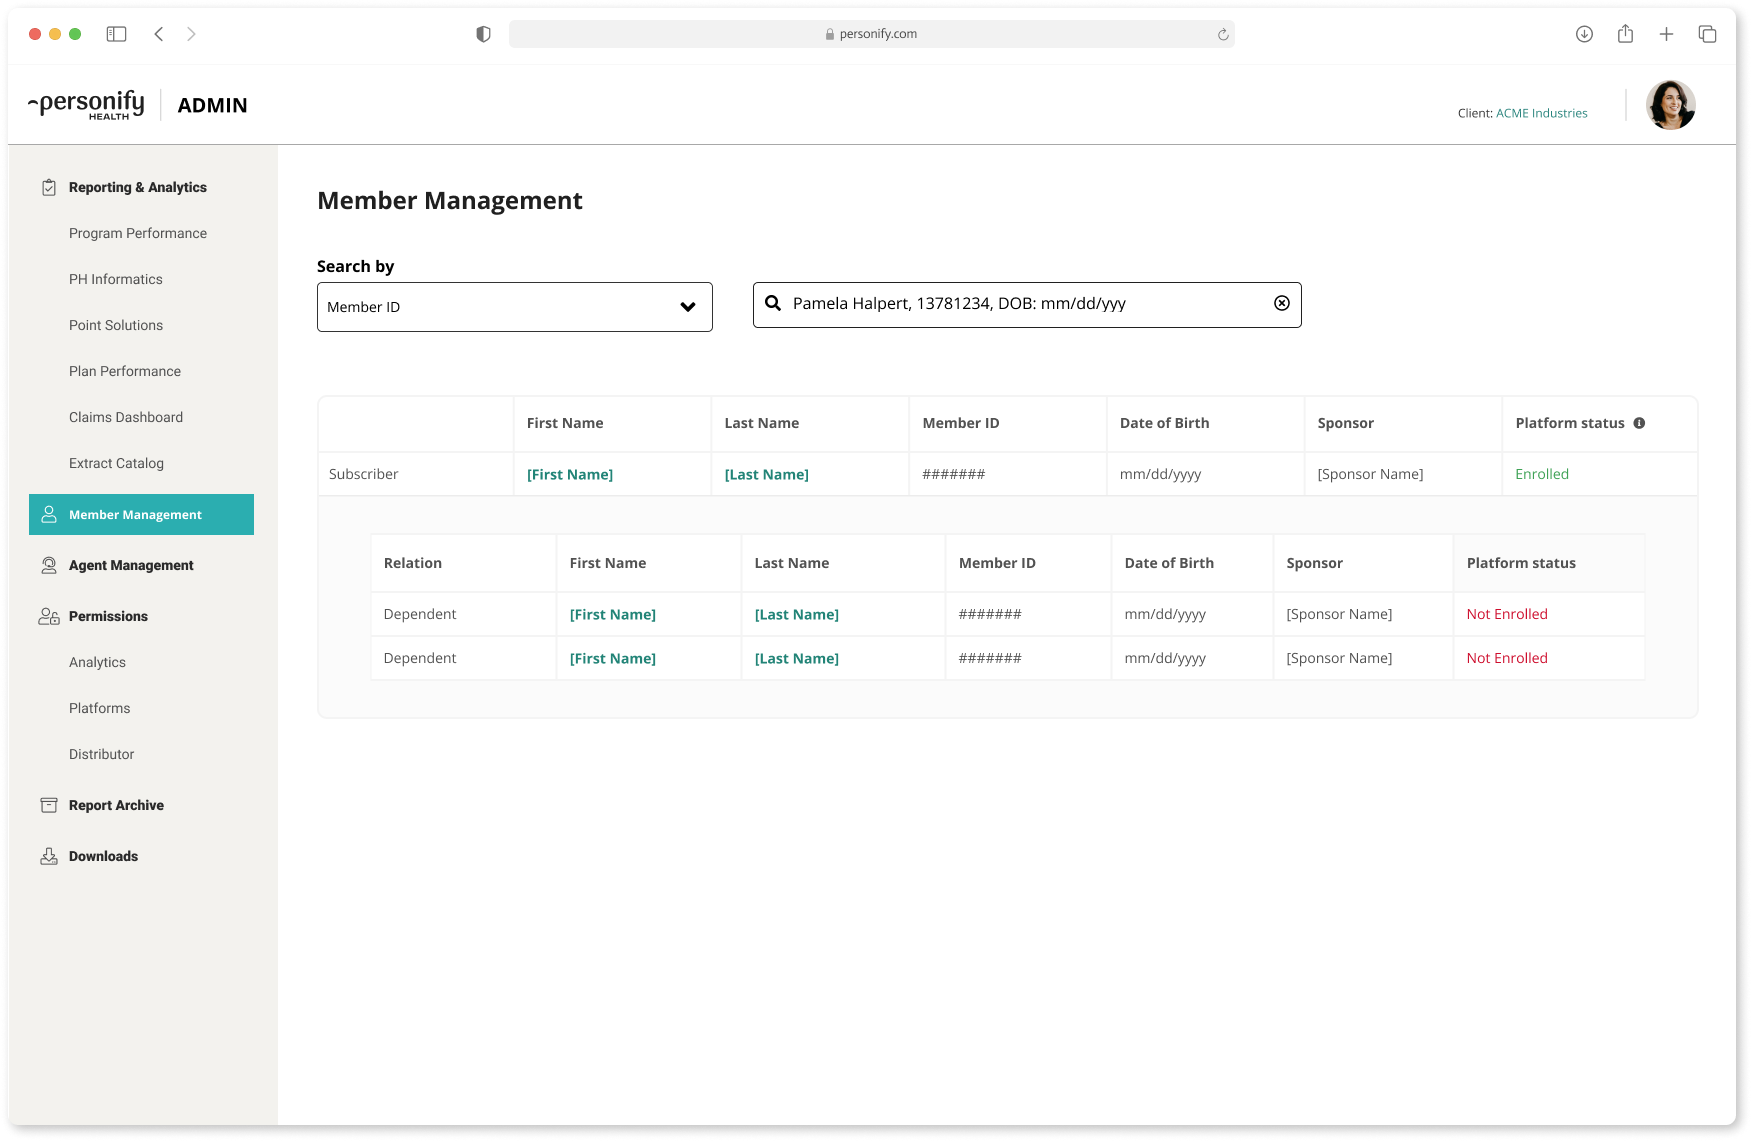Open first dependent's [Last Name] link
The width and height of the screenshot is (1752, 1141).
click(x=797, y=614)
